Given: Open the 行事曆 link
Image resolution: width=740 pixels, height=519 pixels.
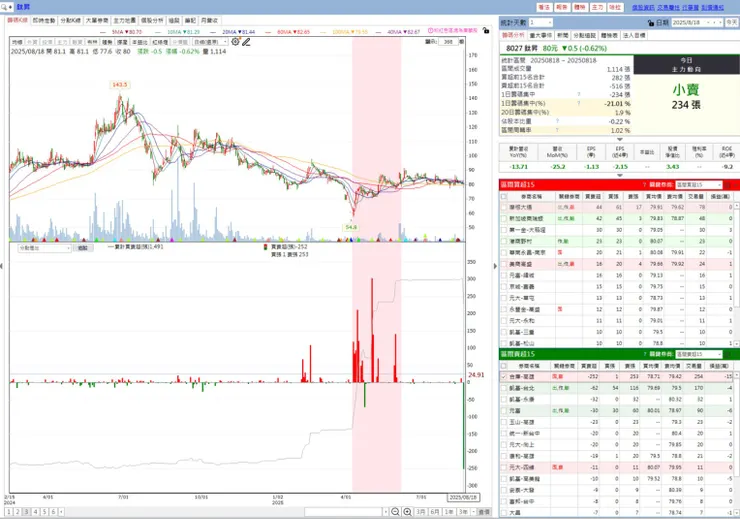Looking at the screenshot, I should tap(690, 8).
